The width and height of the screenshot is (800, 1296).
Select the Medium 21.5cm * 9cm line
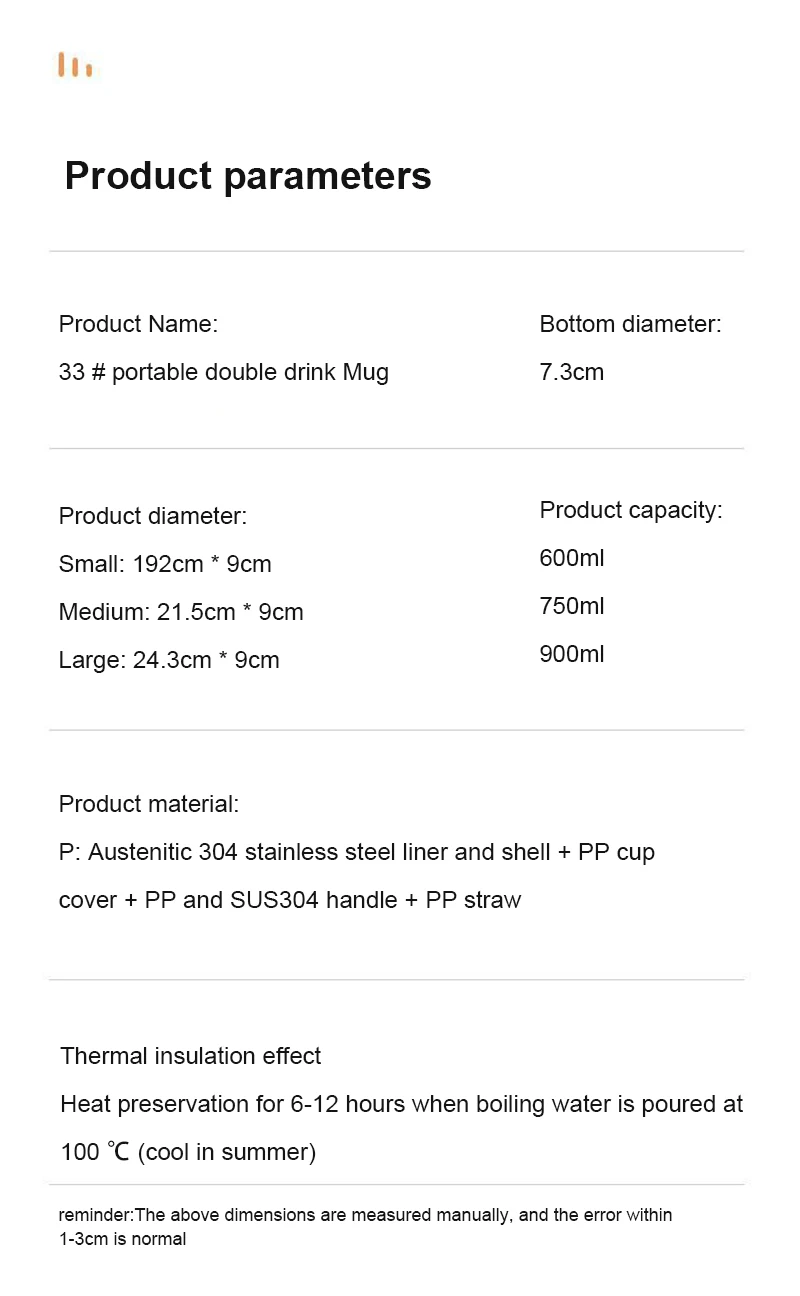coord(181,612)
